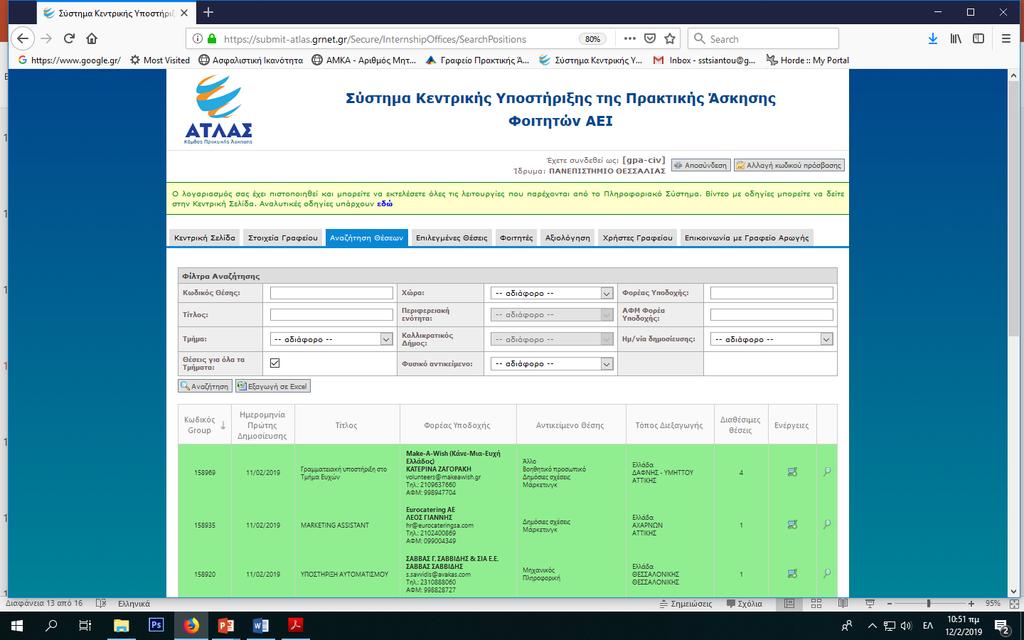Open the Στοιχεία Γραφείου tab
This screenshot has width=1024, height=640.
[x=283, y=238]
